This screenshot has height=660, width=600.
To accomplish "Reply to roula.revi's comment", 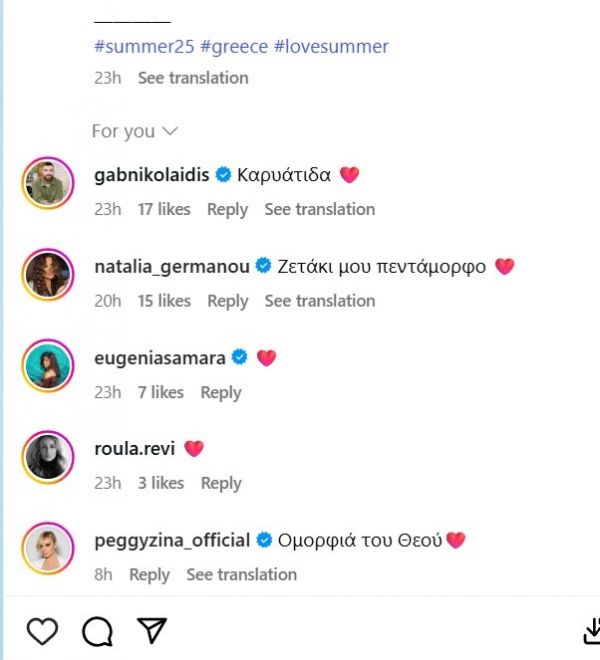I will [x=221, y=483].
